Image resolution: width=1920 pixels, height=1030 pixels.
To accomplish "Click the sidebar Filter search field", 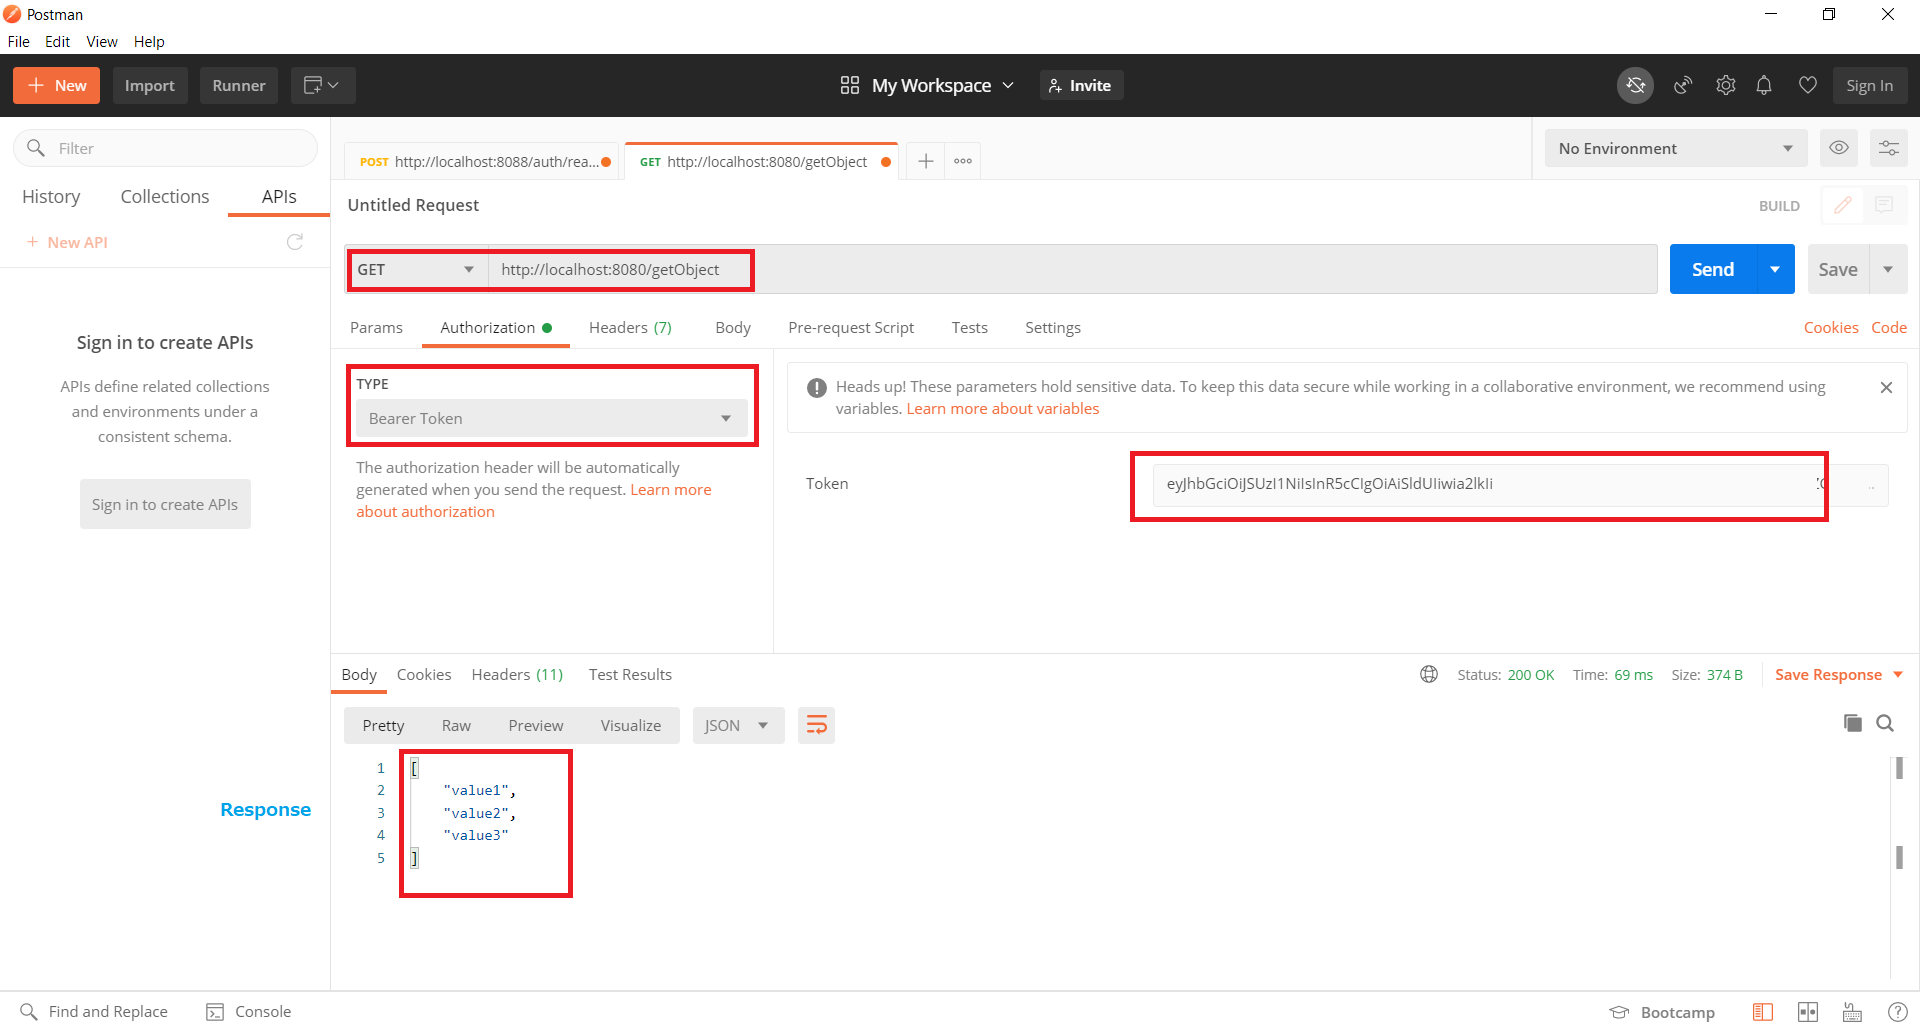I will pyautogui.click(x=165, y=148).
